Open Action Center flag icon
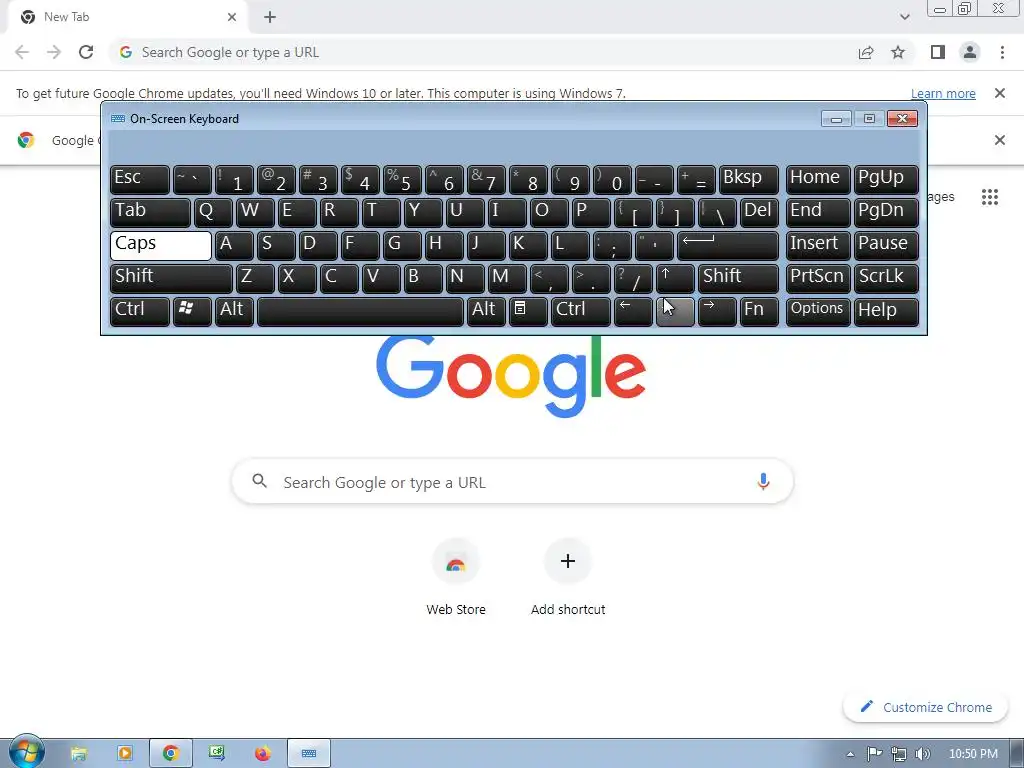 tap(874, 754)
